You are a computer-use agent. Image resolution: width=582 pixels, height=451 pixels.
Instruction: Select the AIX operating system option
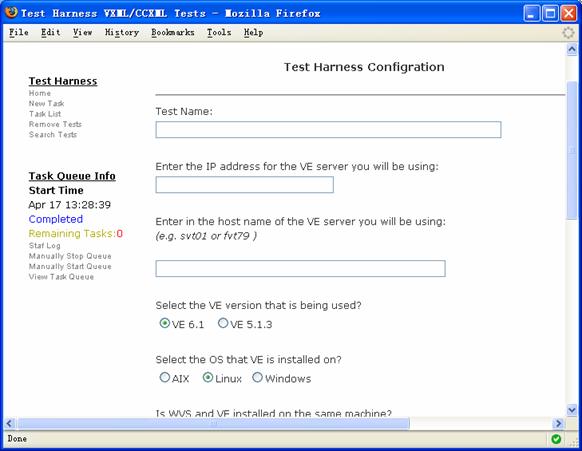click(x=164, y=377)
